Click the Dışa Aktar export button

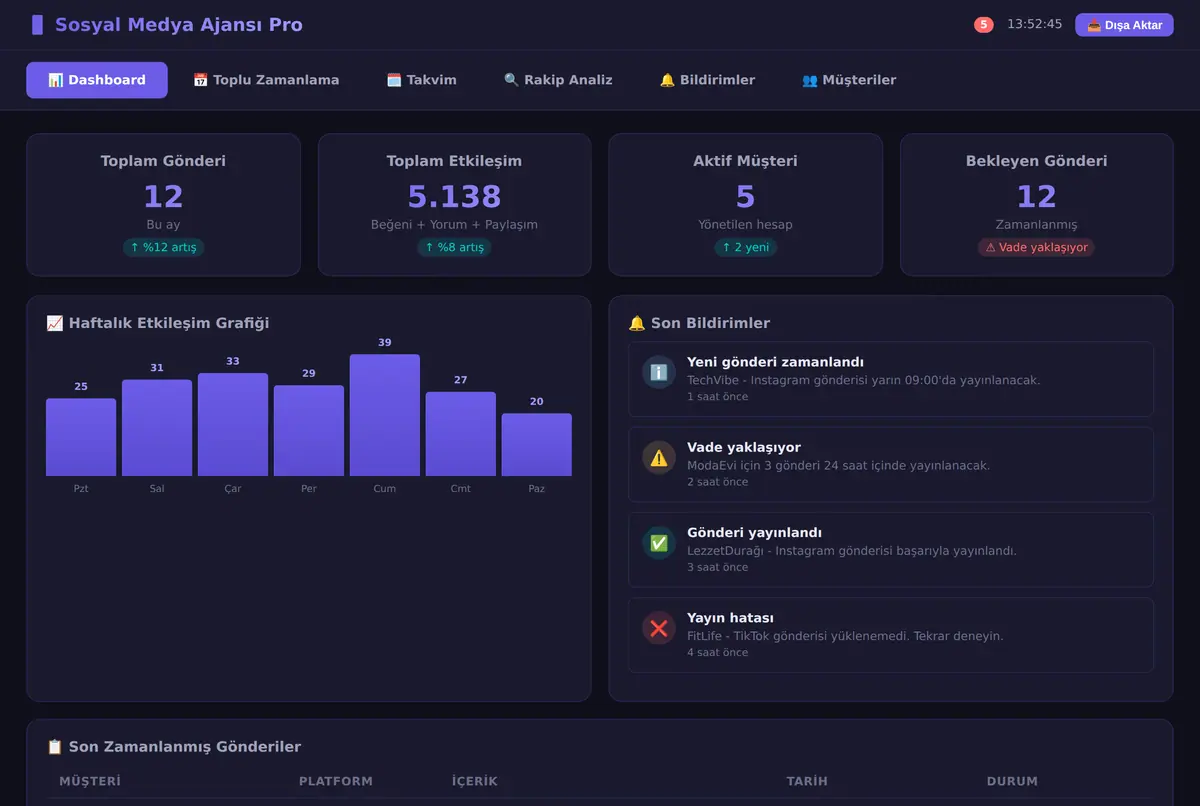pyautogui.click(x=1124, y=25)
